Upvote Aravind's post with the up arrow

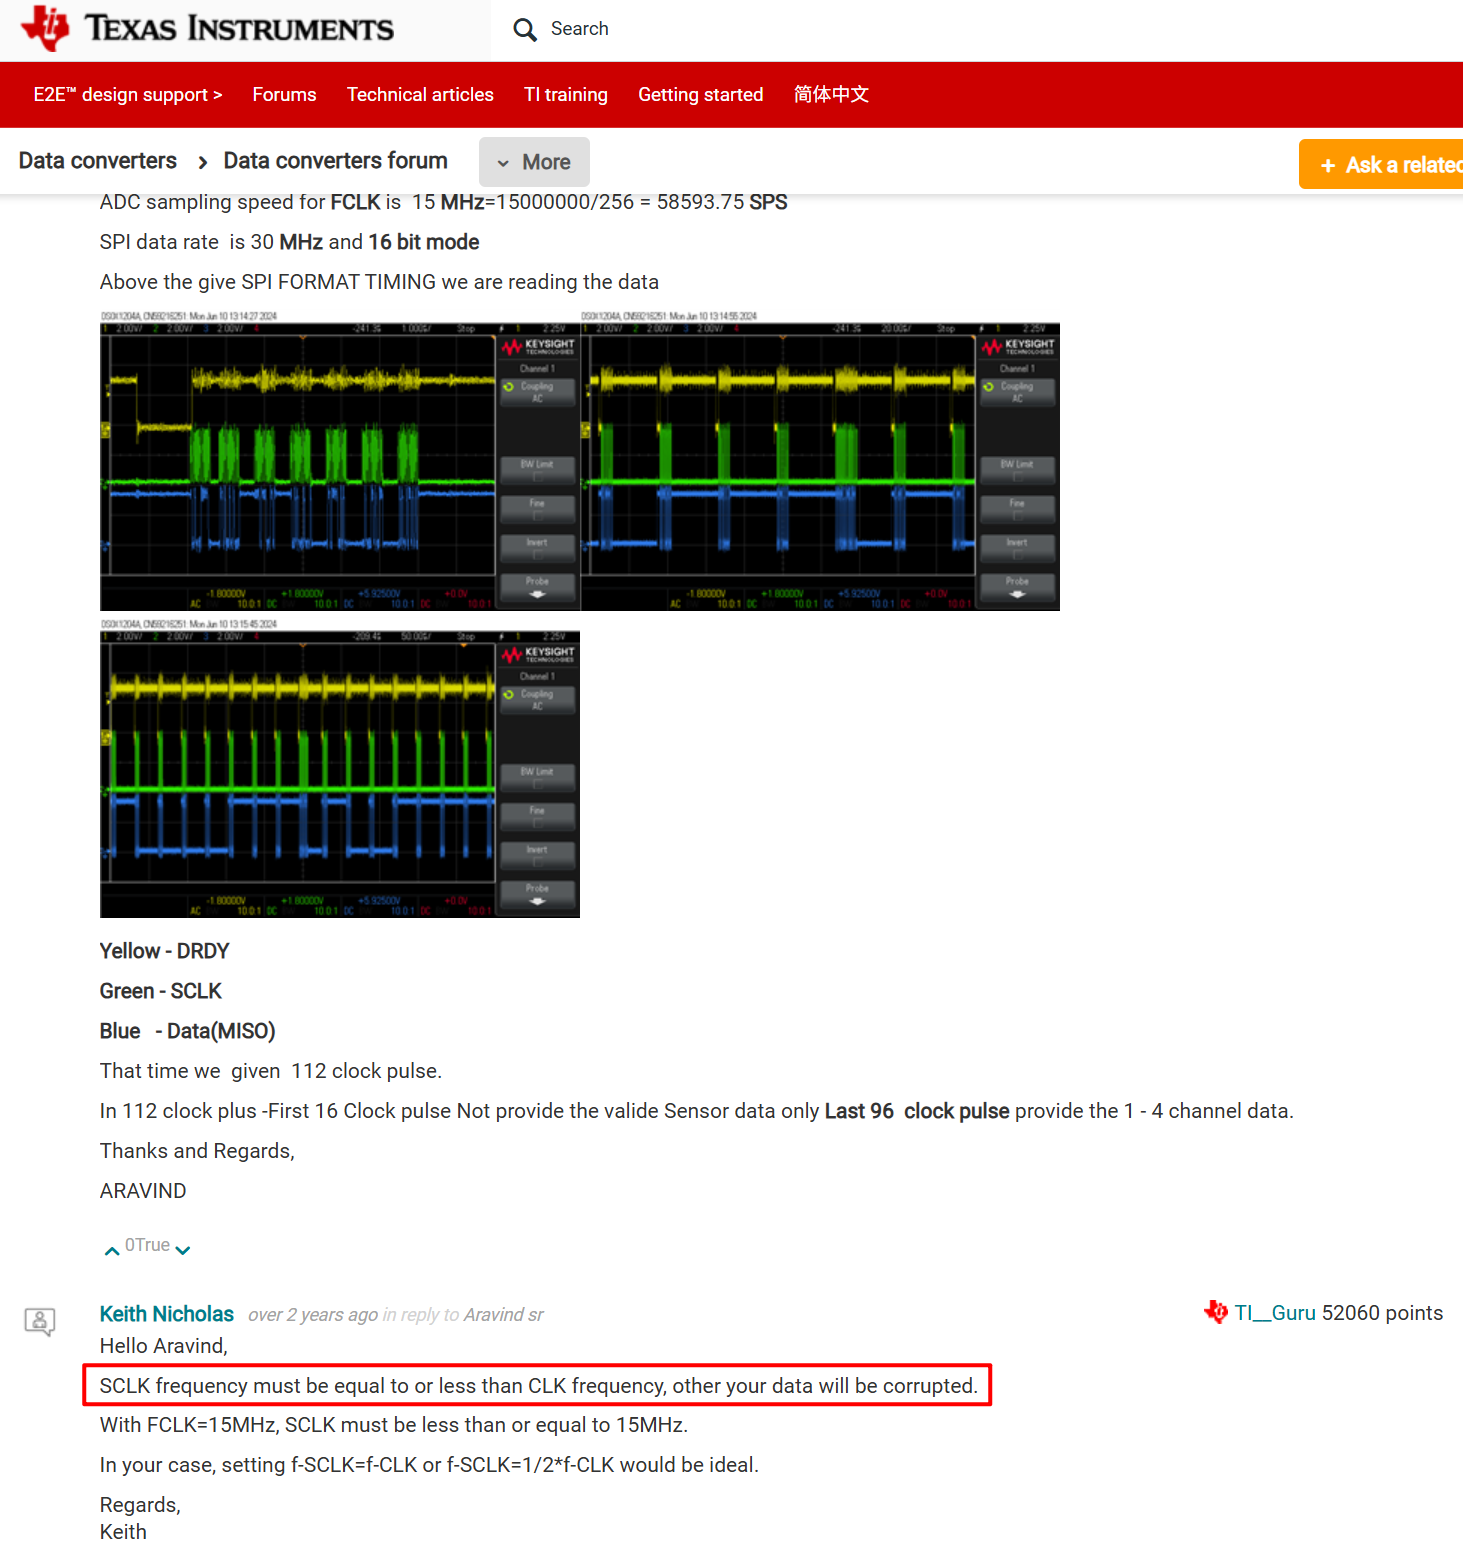(112, 1250)
